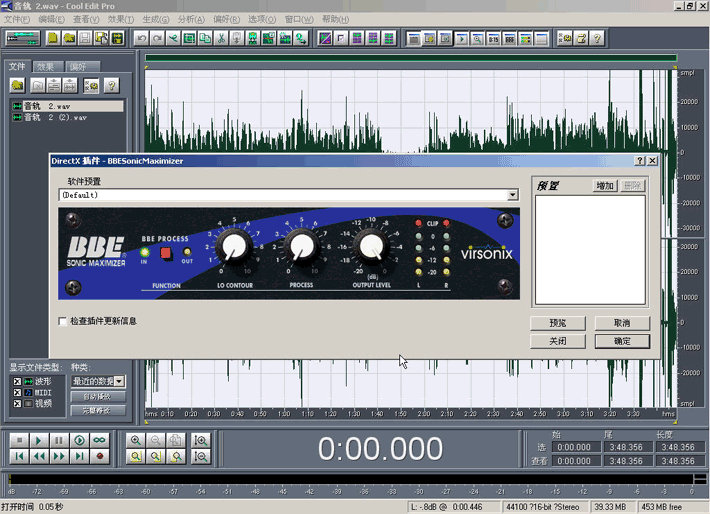Open the 软件预置 preset dropdown
Viewport: 710px width, 514px height.
click(x=513, y=195)
